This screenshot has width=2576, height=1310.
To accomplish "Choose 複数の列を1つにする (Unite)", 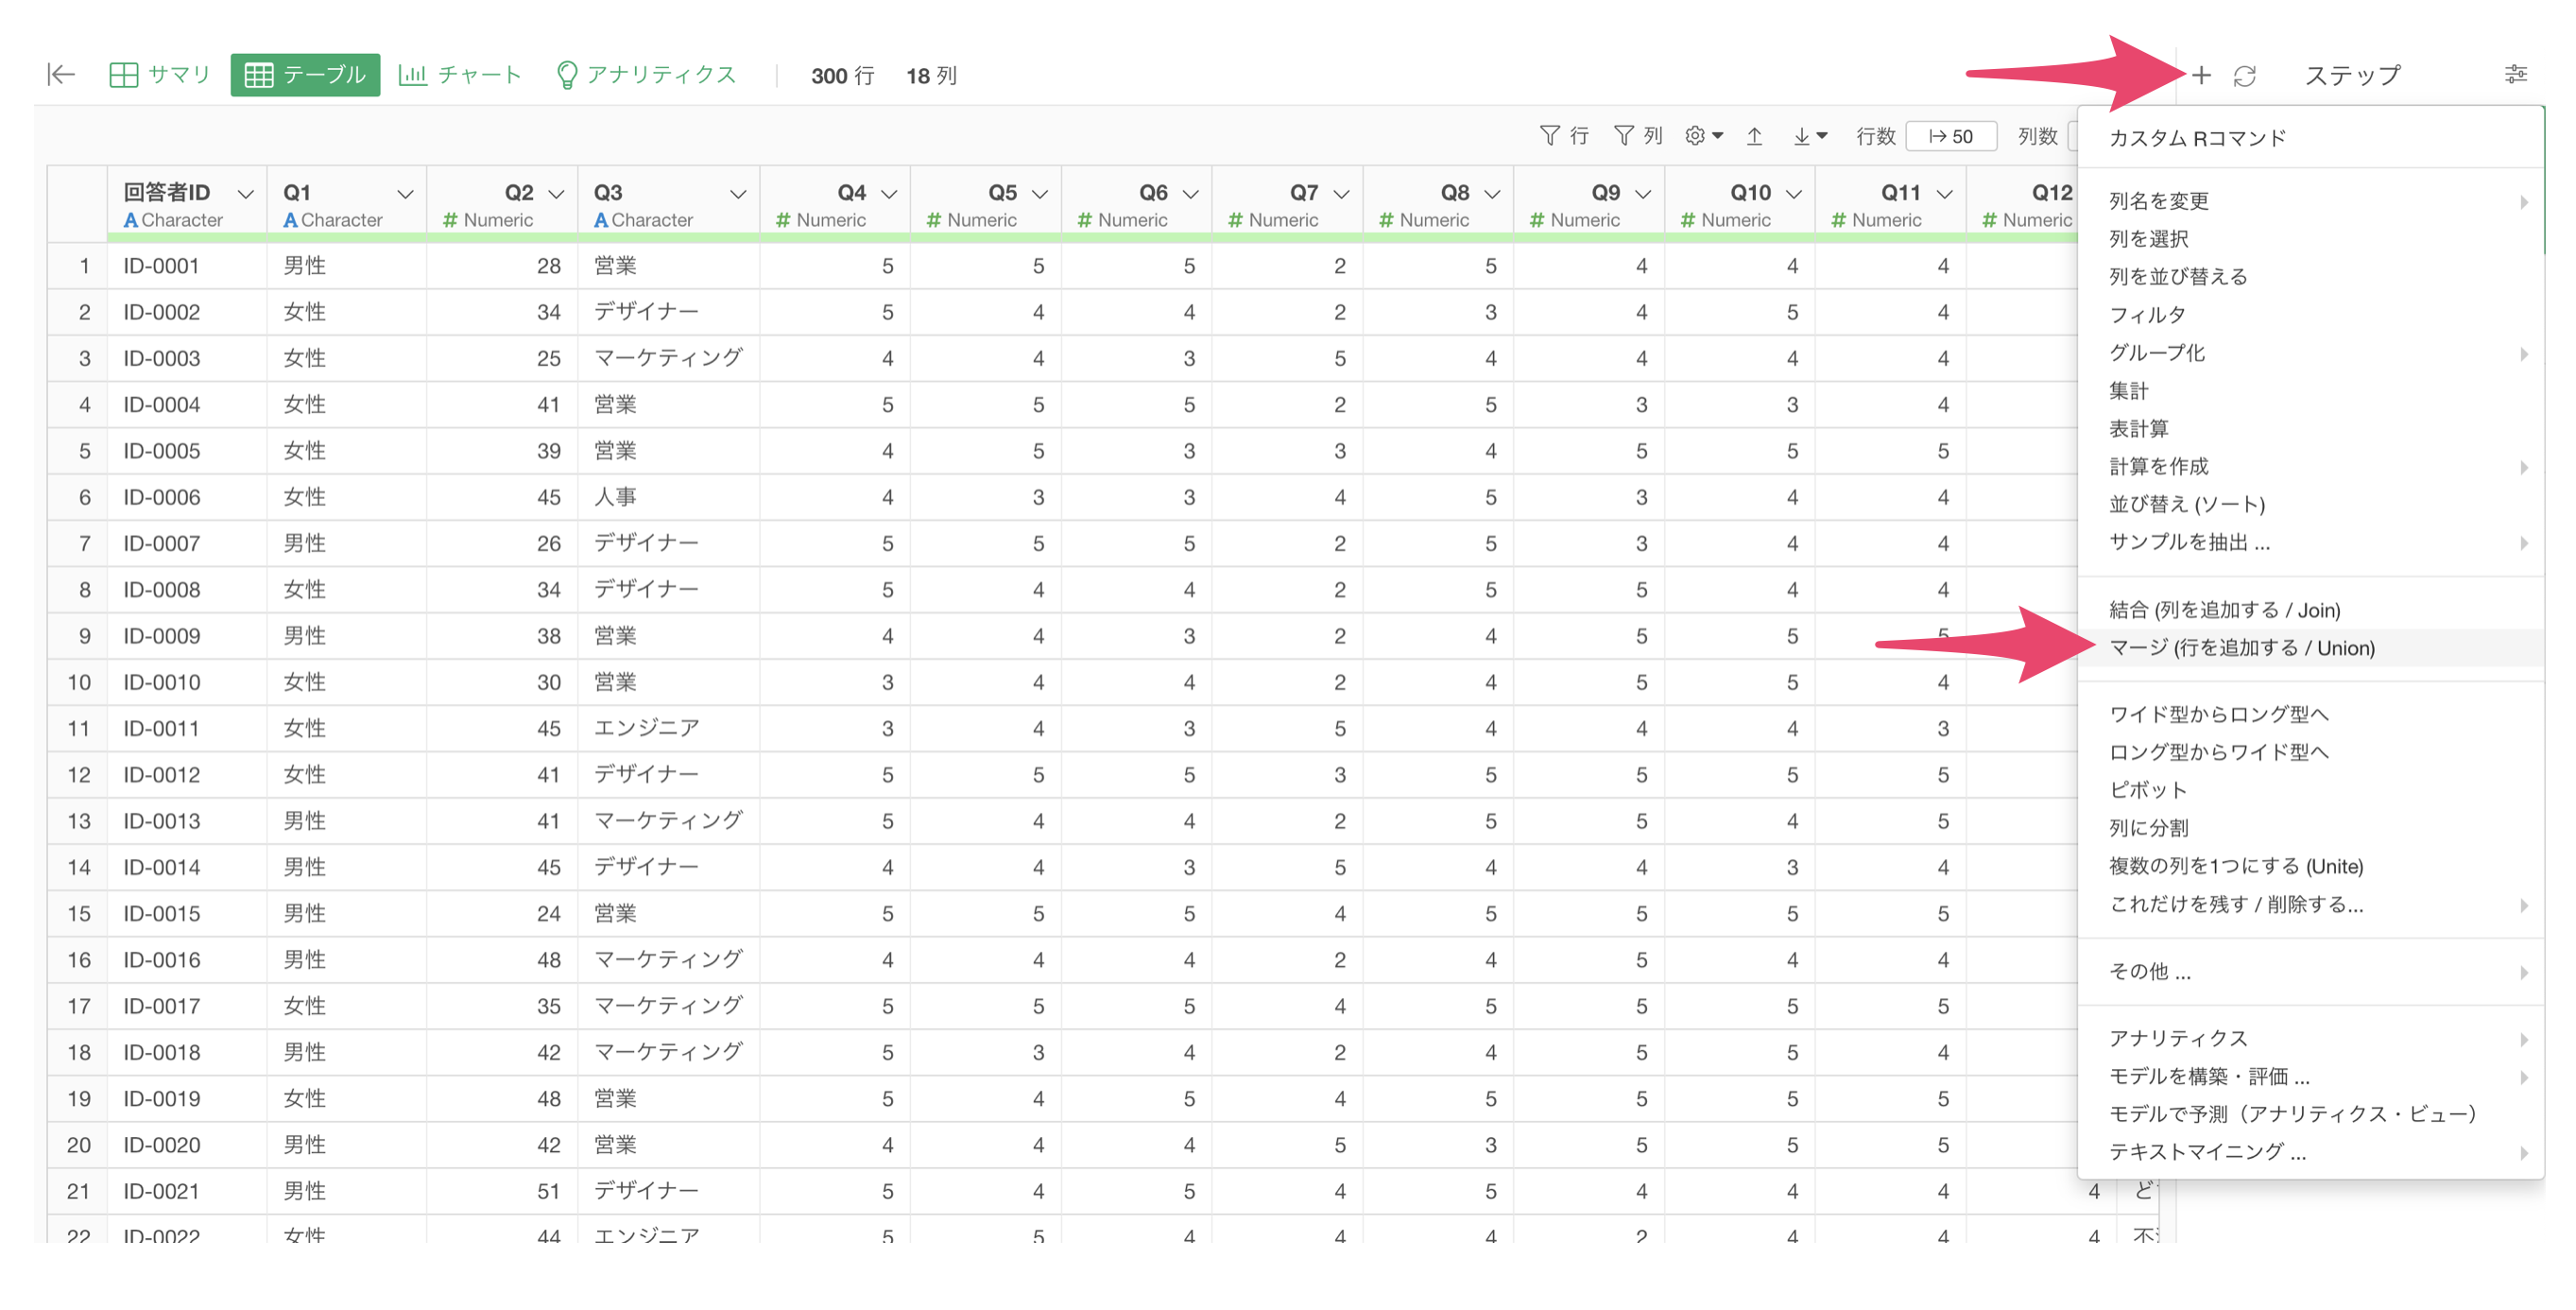I will coord(2310,866).
